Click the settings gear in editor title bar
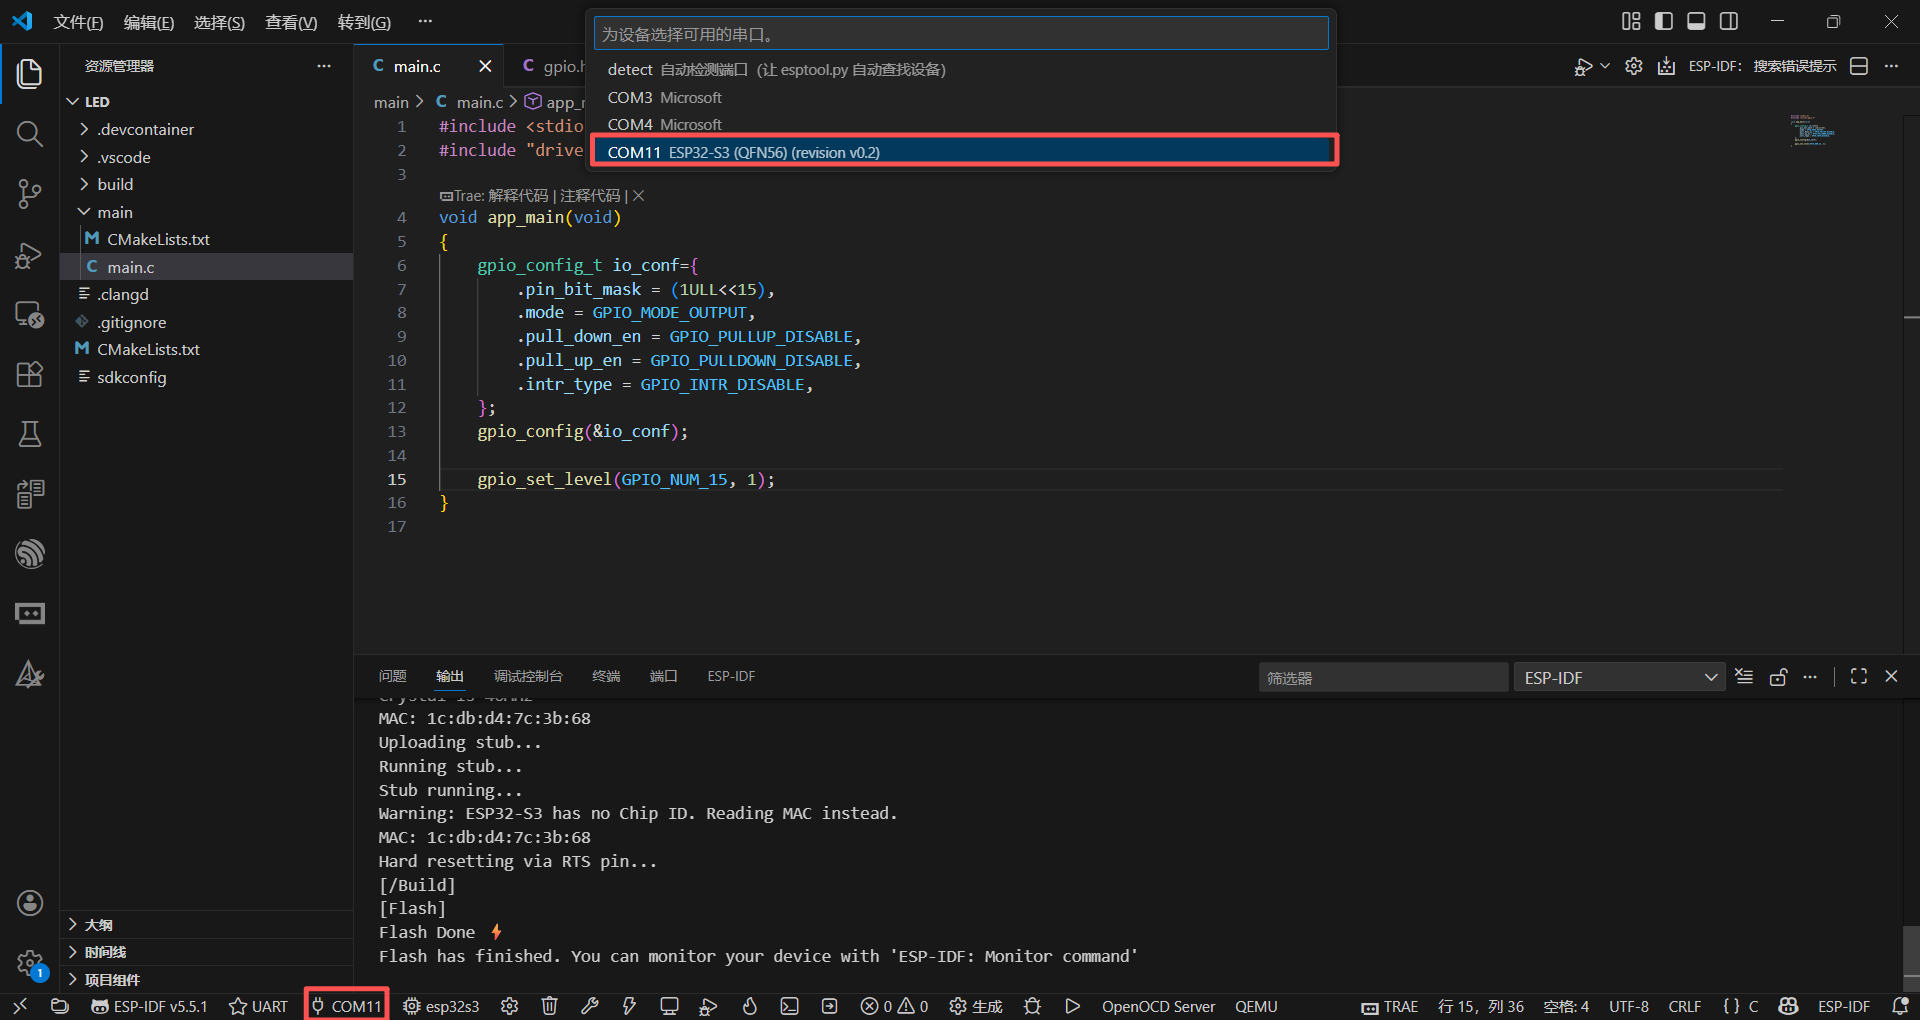 coord(1633,66)
